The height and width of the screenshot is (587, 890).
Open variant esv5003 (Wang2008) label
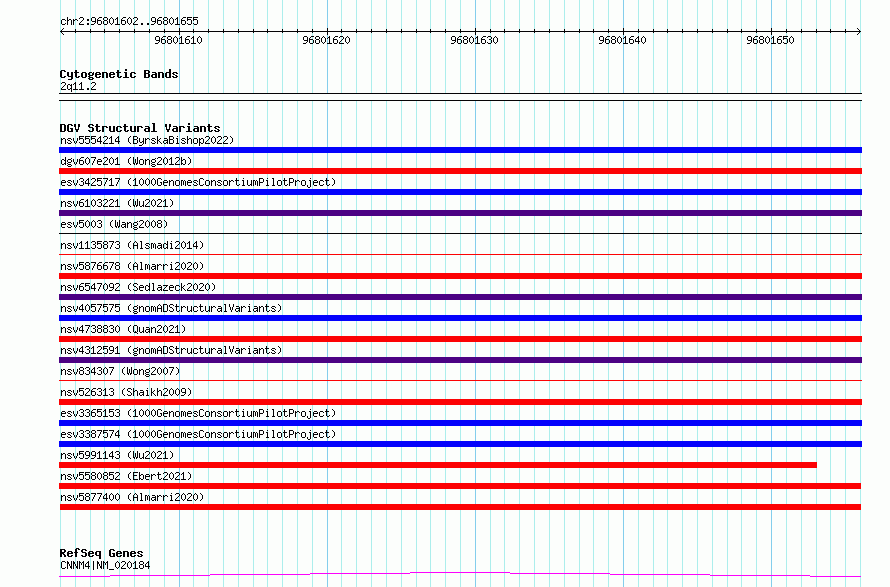pos(114,224)
